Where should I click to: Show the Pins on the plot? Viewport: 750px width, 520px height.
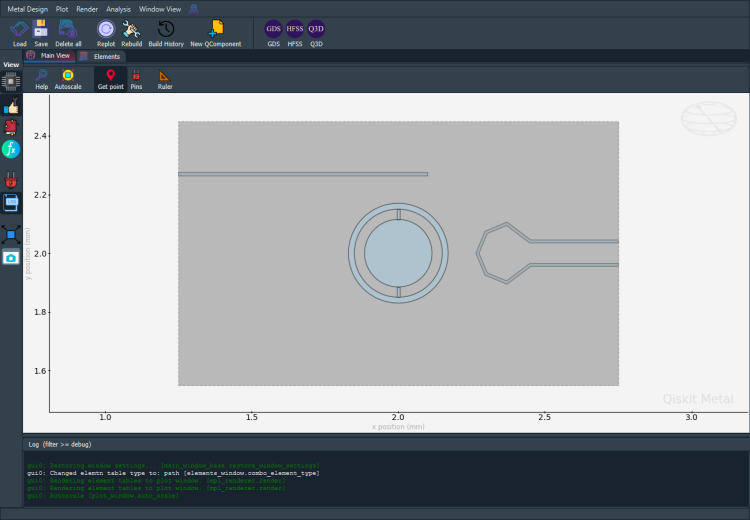tap(136, 79)
